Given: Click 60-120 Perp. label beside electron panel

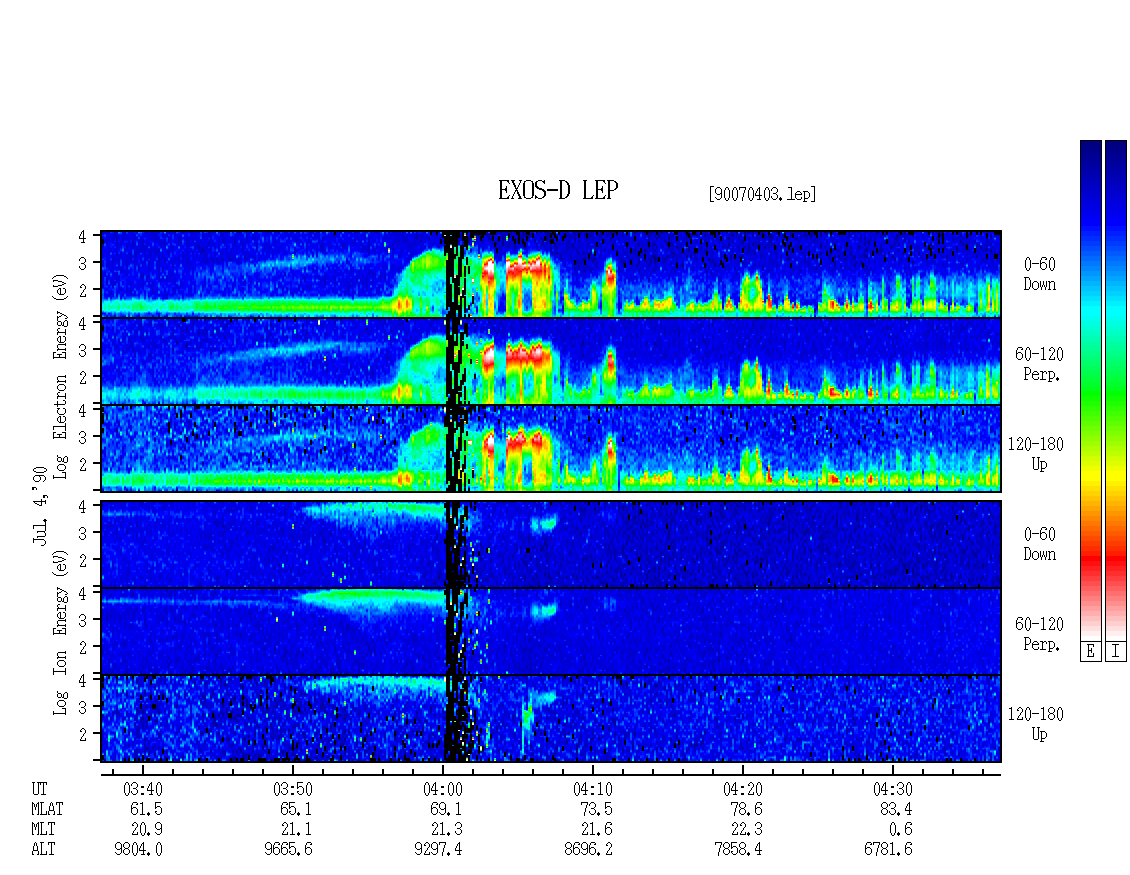Looking at the screenshot, I should 1039,364.
